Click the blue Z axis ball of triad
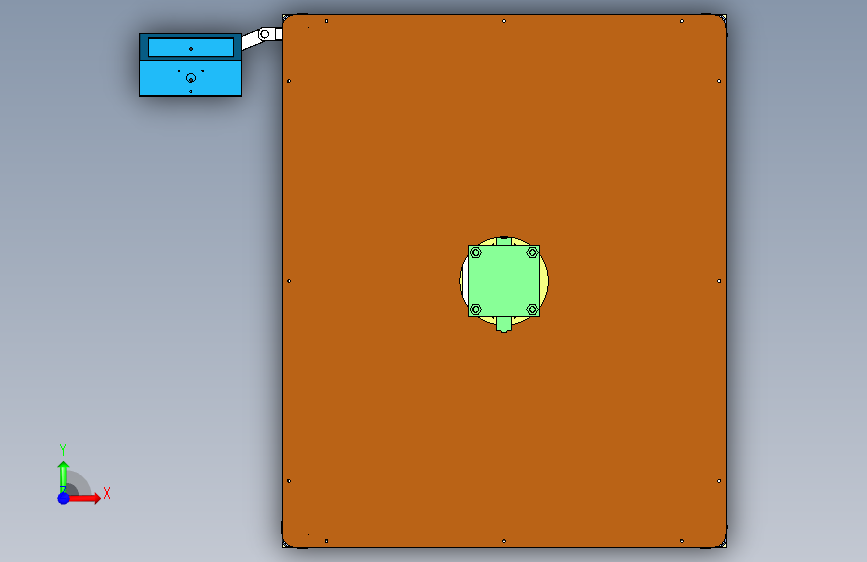 63,498
